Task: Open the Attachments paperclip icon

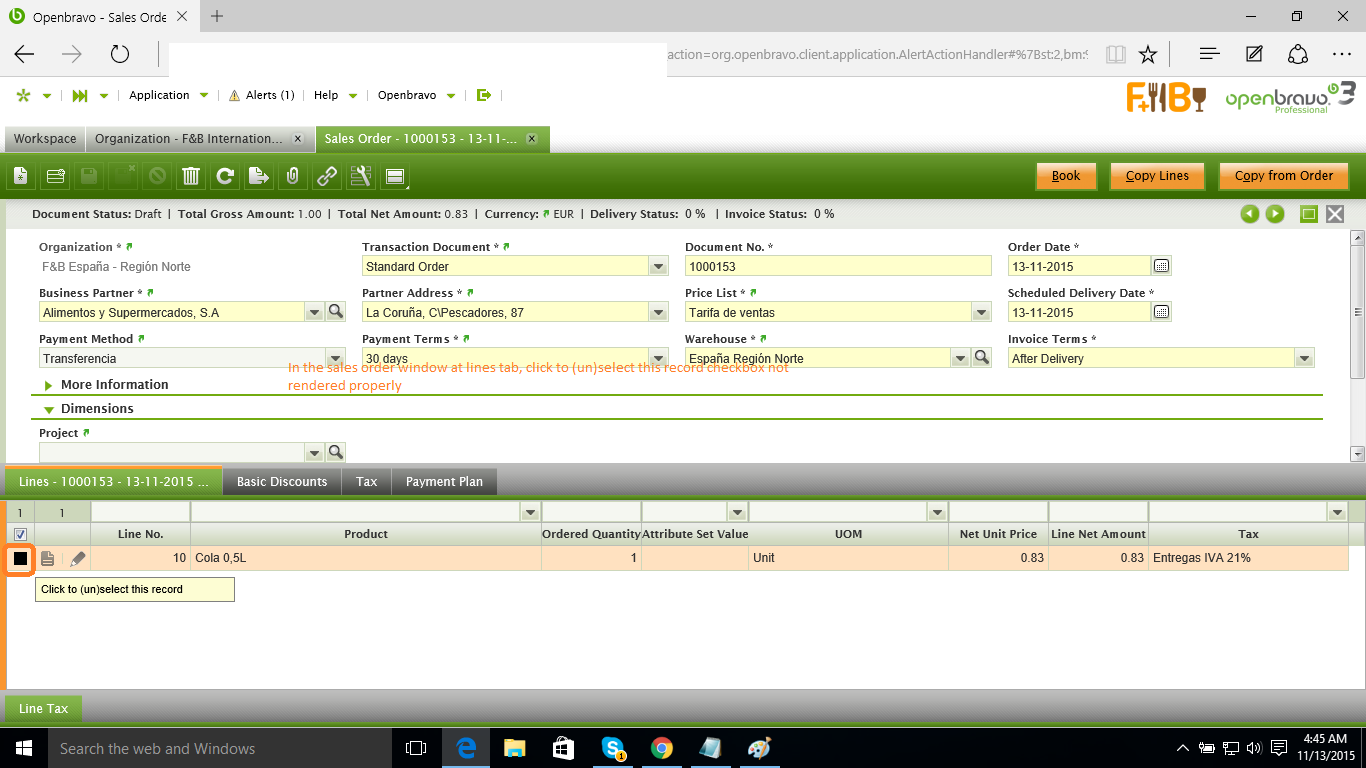Action: 292,177
